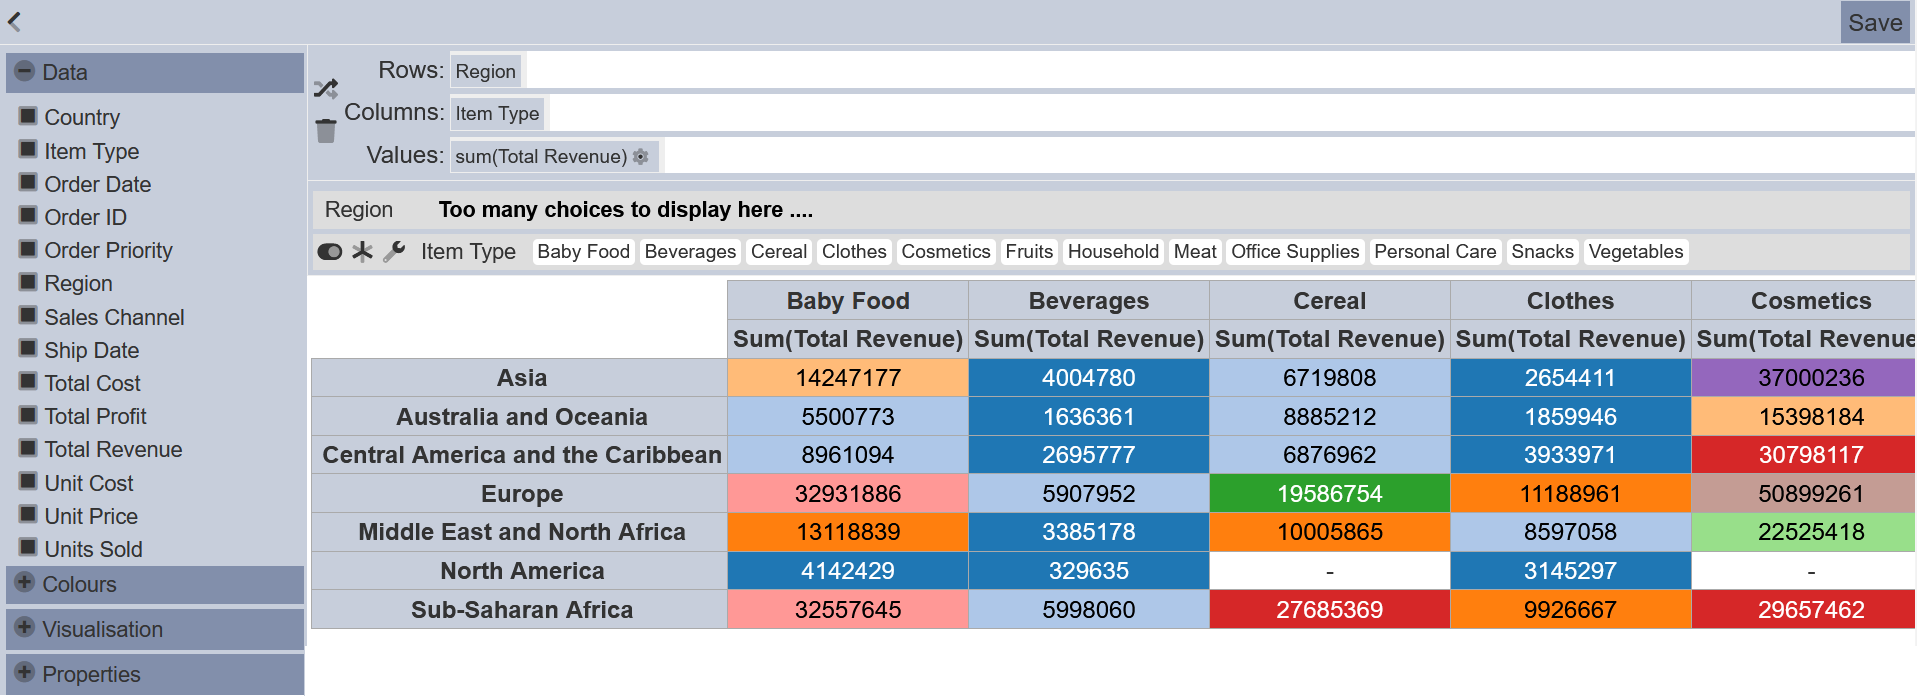Toggle the Household filter choice
Viewport: 1917px width, 696px height.
click(x=1113, y=251)
